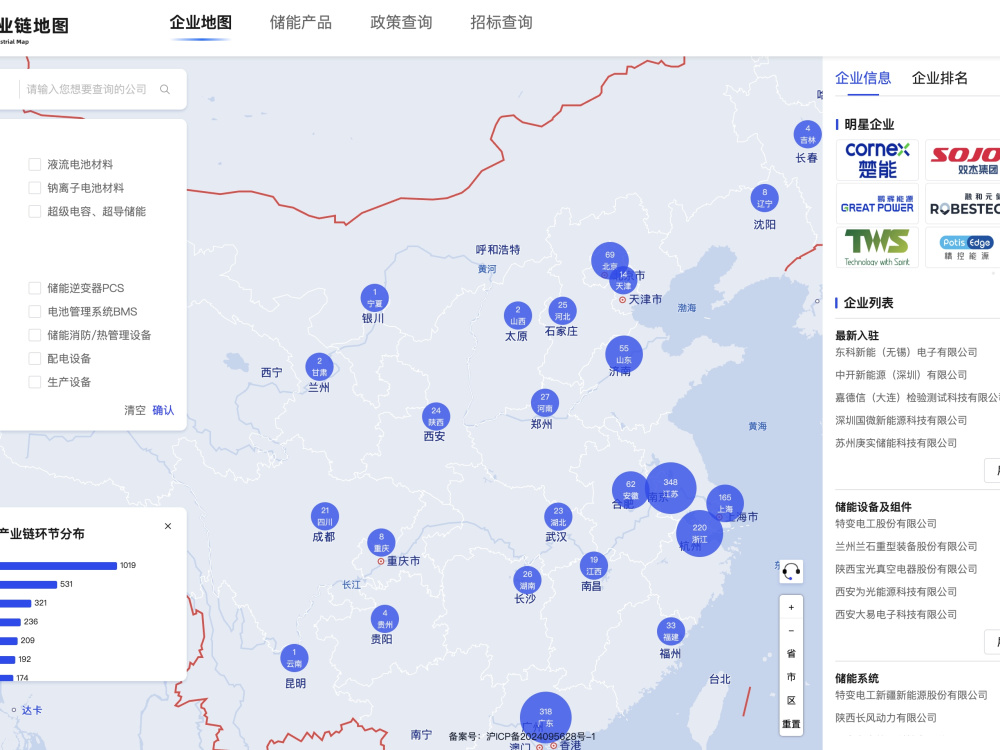The width and height of the screenshot is (1000, 750).
Task: Open 中开新能源（深圳）有限公司 link
Action: tap(901, 375)
